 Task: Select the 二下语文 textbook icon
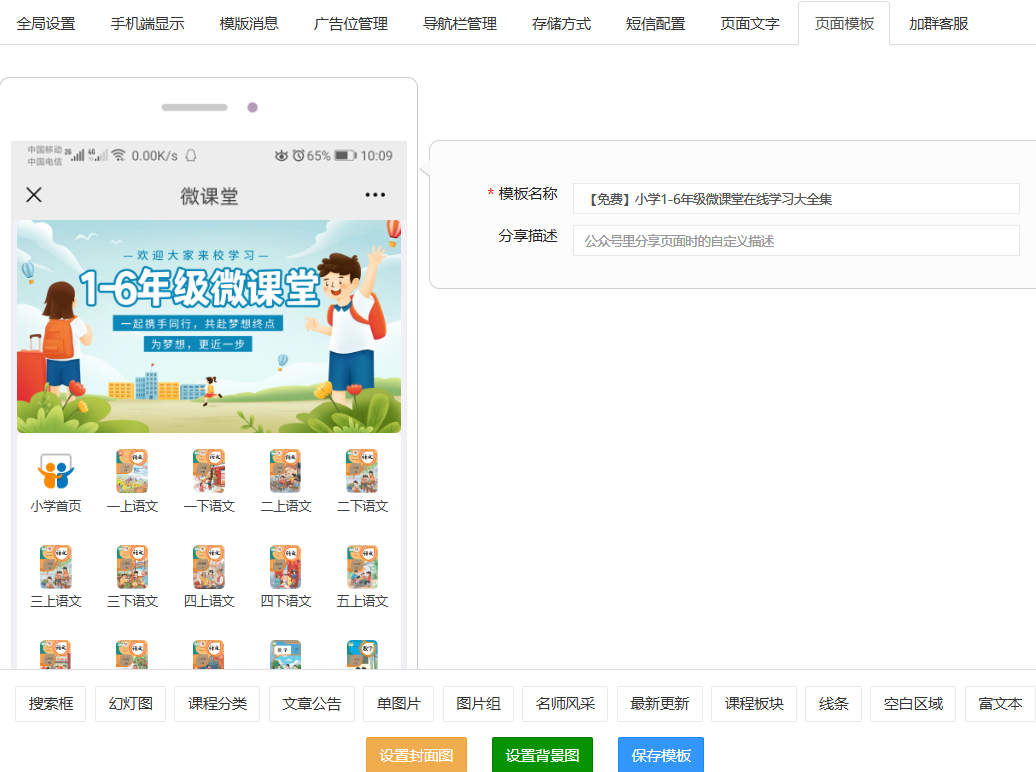click(362, 471)
